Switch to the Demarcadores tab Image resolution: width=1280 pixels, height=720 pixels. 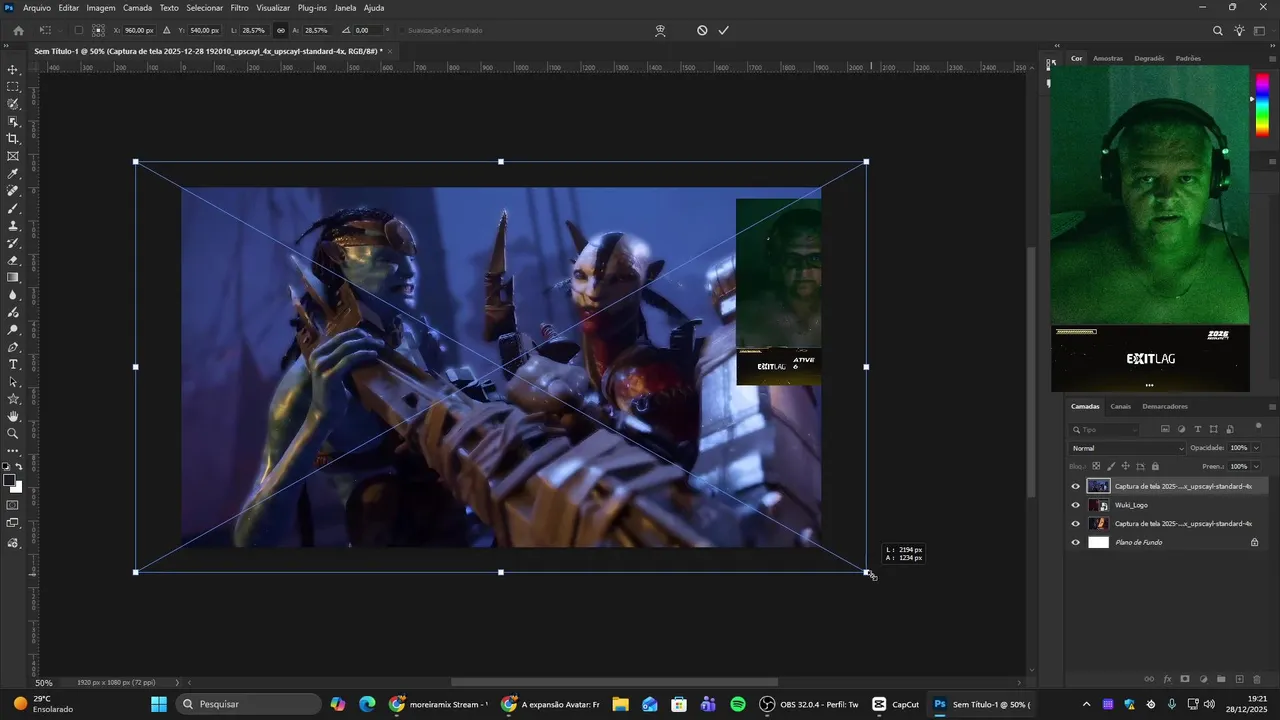click(x=1165, y=406)
